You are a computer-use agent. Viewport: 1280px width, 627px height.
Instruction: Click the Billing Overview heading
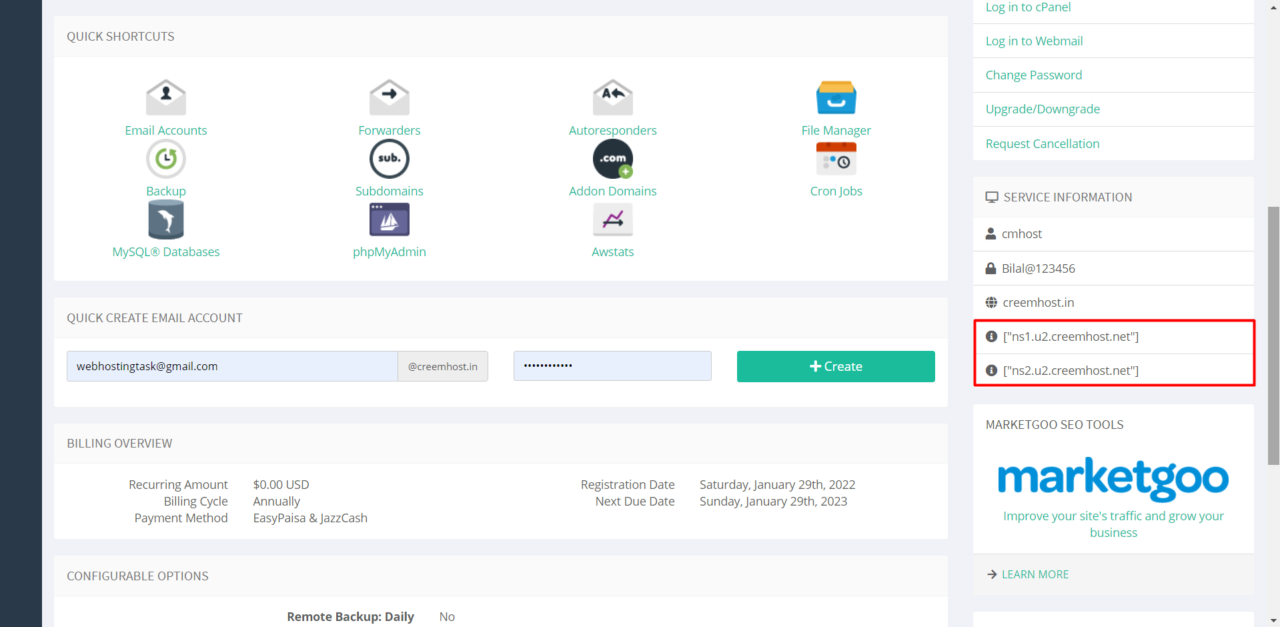tap(119, 443)
